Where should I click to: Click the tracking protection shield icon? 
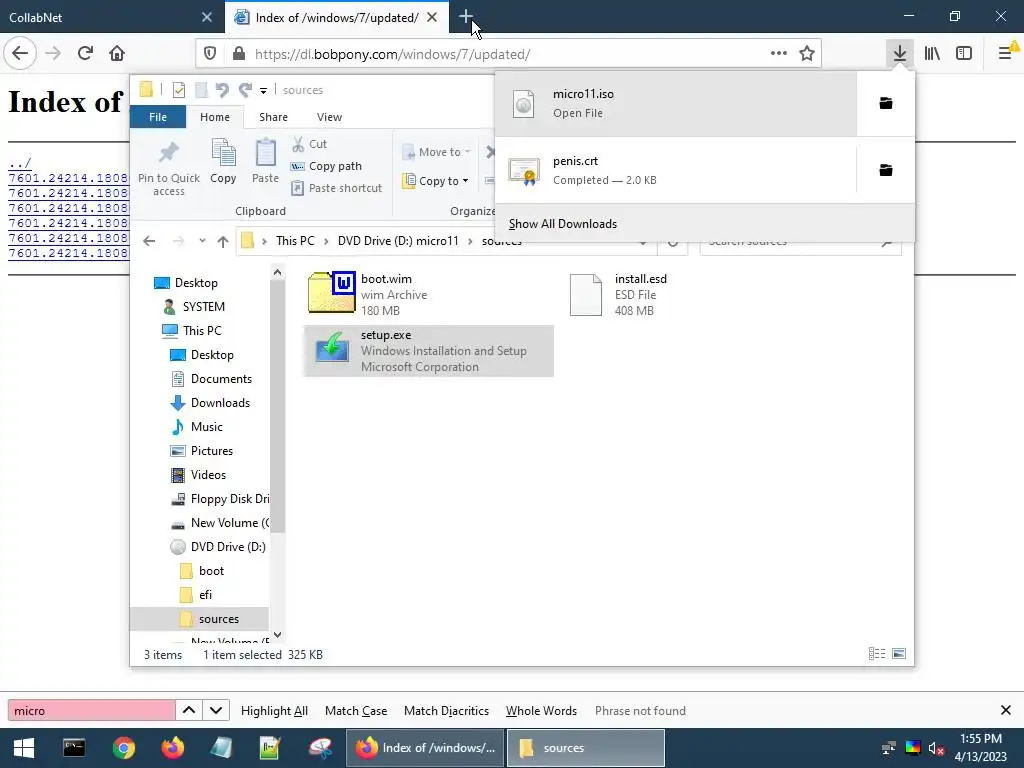210,54
